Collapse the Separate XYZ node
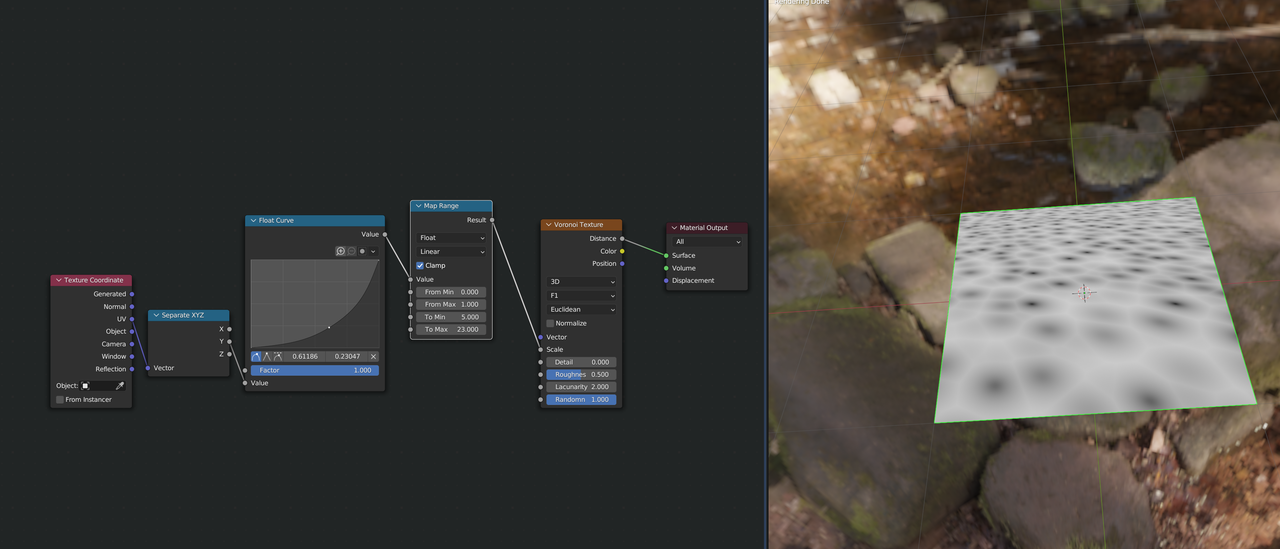 (156, 315)
